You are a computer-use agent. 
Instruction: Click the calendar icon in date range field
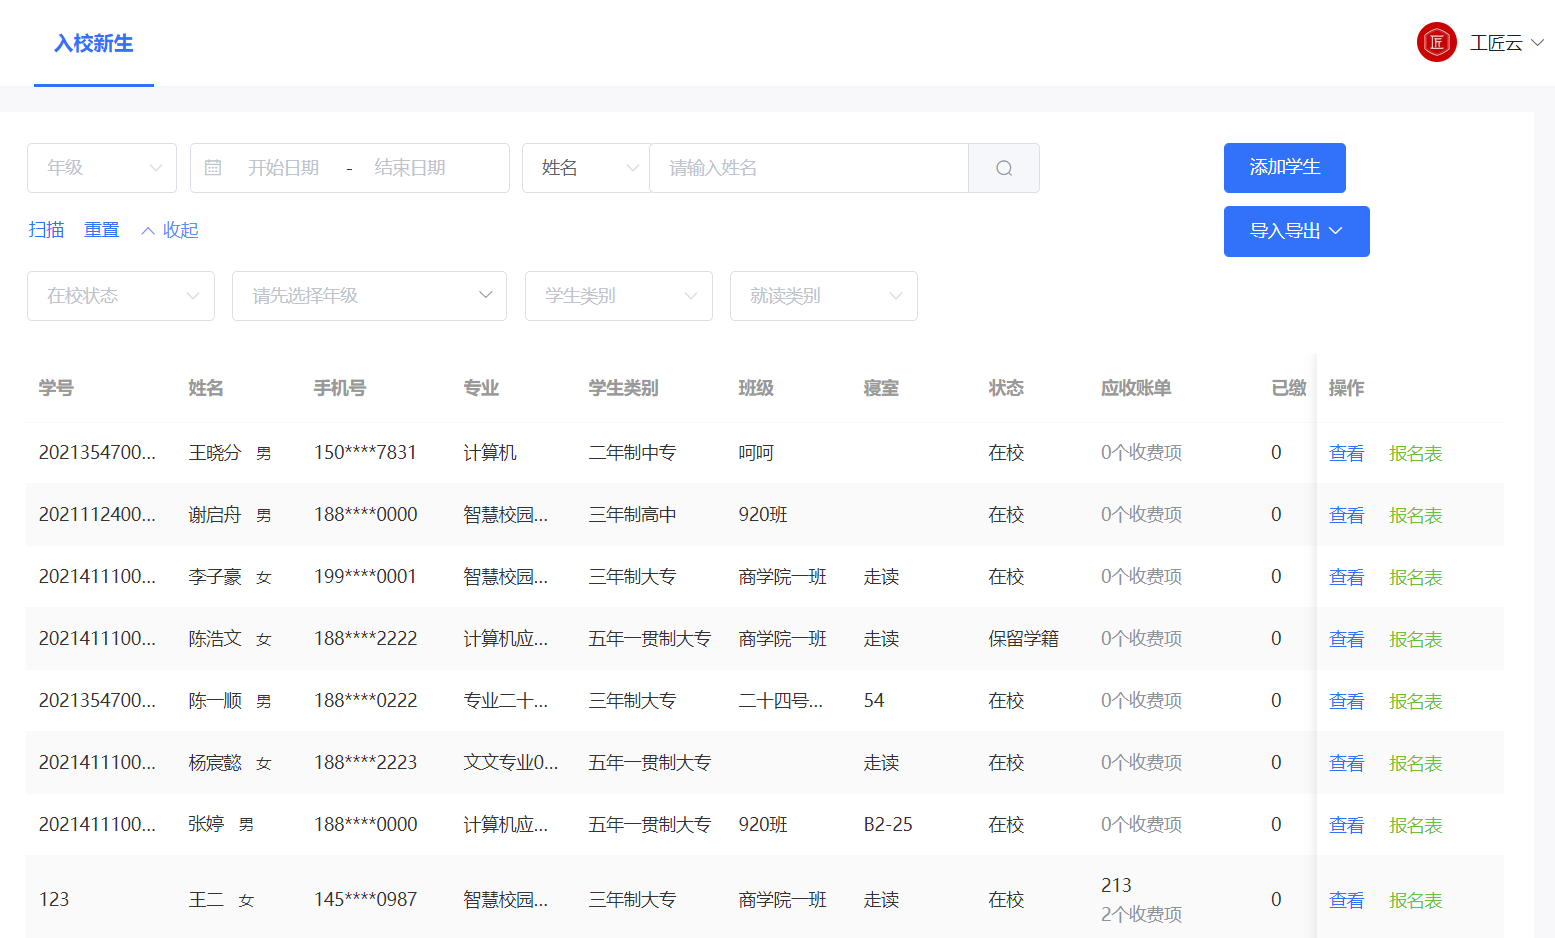click(213, 167)
